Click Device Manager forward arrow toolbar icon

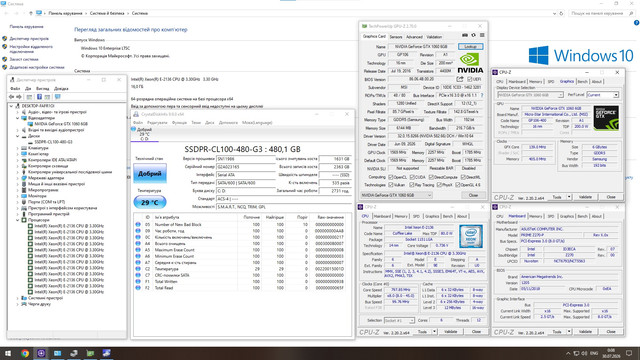tap(19, 97)
